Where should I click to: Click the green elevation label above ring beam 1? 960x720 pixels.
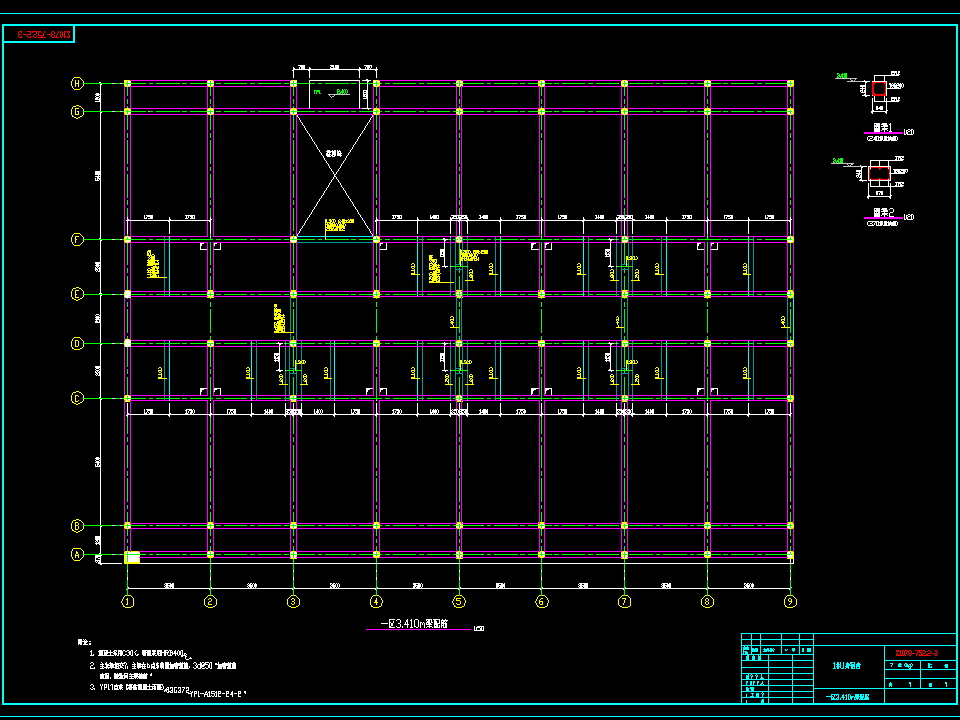(843, 75)
